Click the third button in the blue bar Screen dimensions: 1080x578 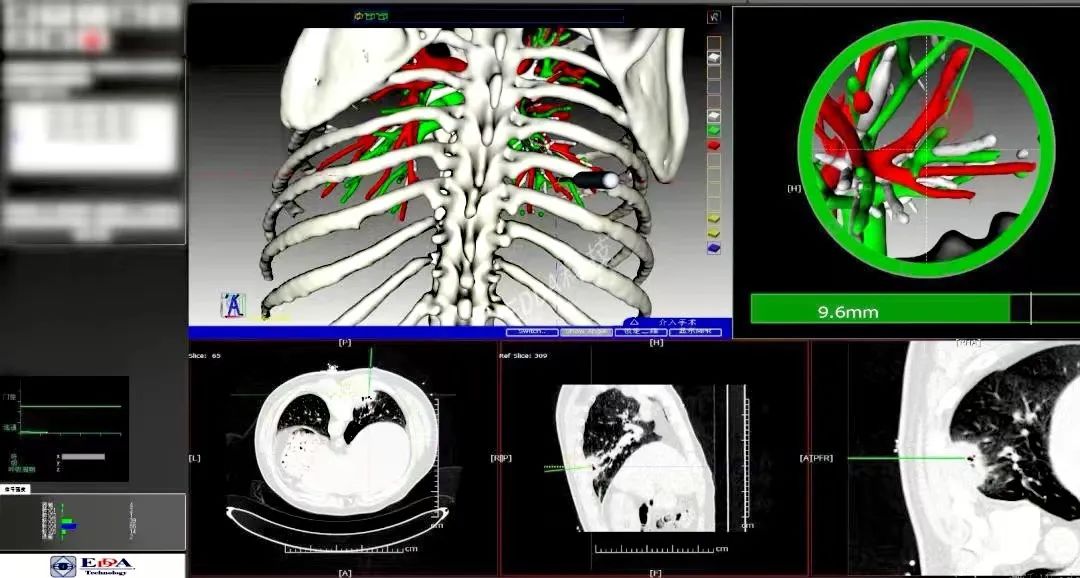click(641, 332)
